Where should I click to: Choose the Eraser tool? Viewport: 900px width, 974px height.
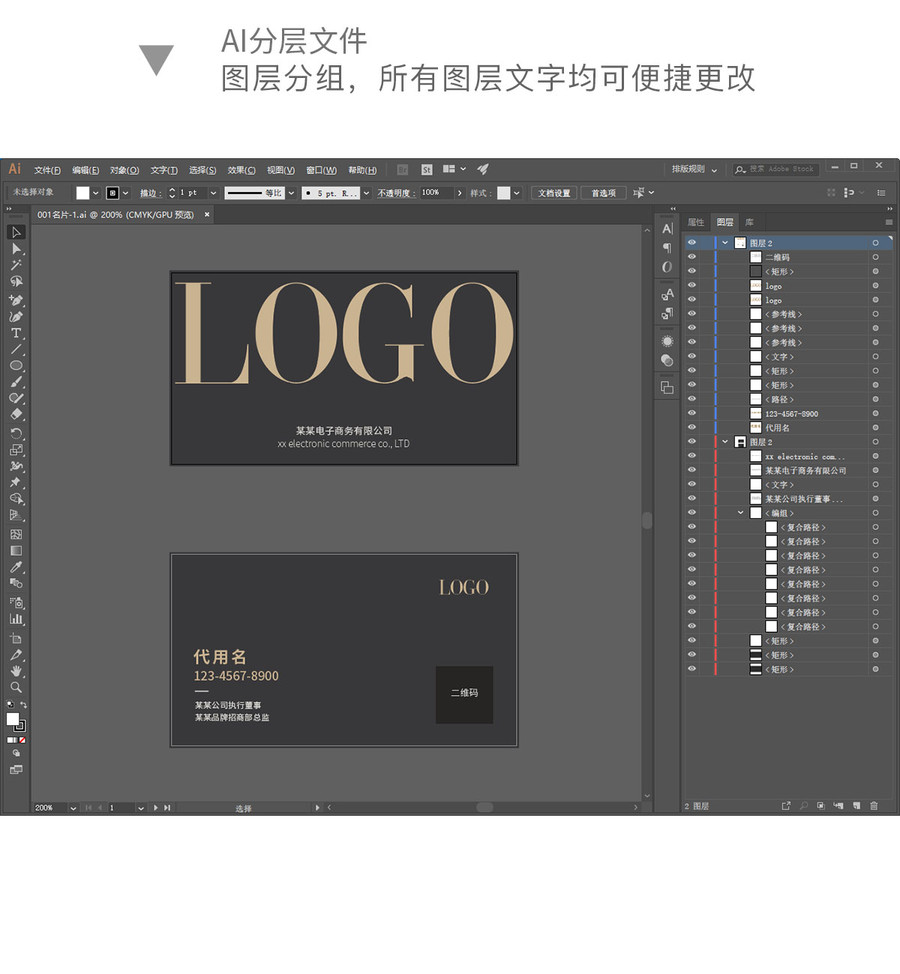click(16, 414)
